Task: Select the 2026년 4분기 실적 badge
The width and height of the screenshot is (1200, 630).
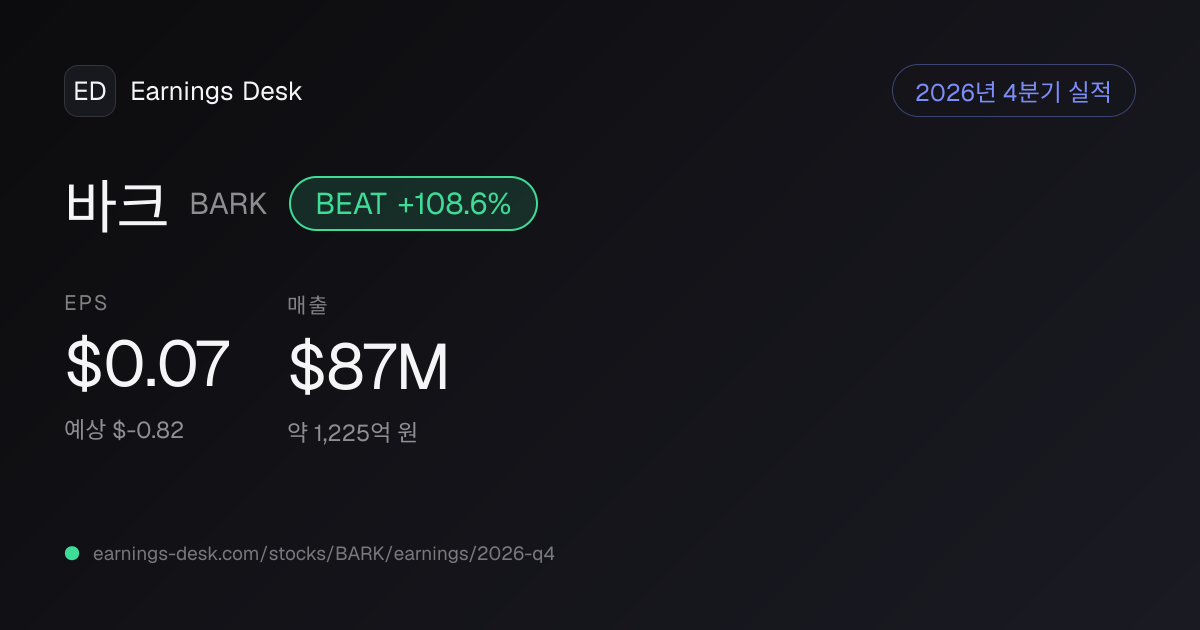Action: pos(1013,91)
